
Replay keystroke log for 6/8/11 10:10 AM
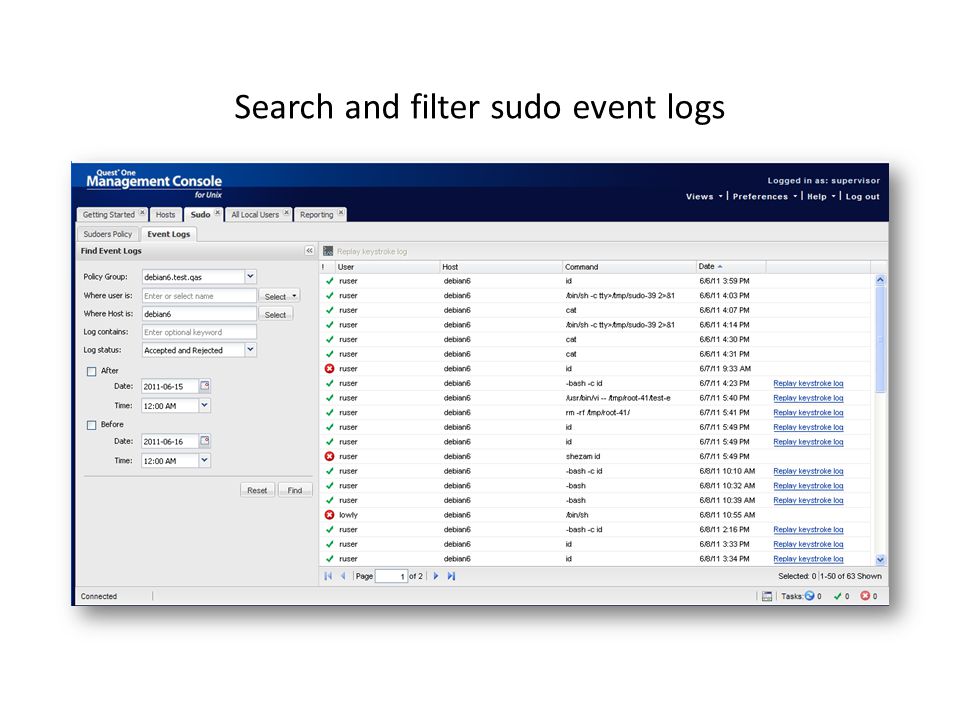808,471
